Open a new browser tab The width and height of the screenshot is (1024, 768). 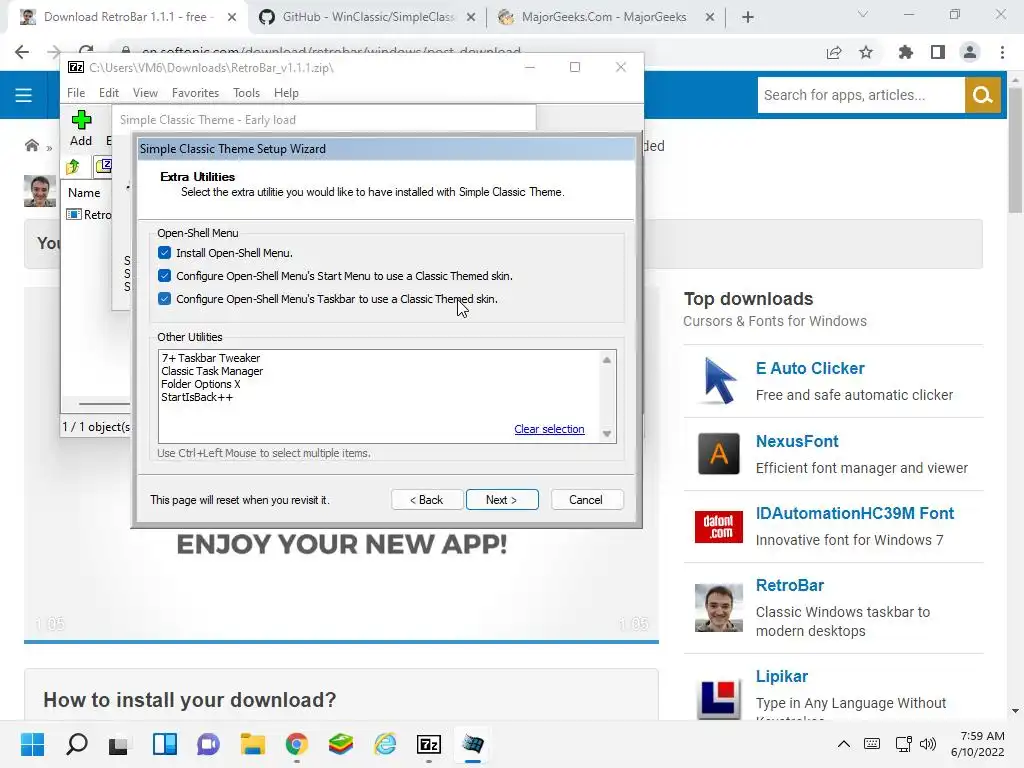tap(748, 18)
